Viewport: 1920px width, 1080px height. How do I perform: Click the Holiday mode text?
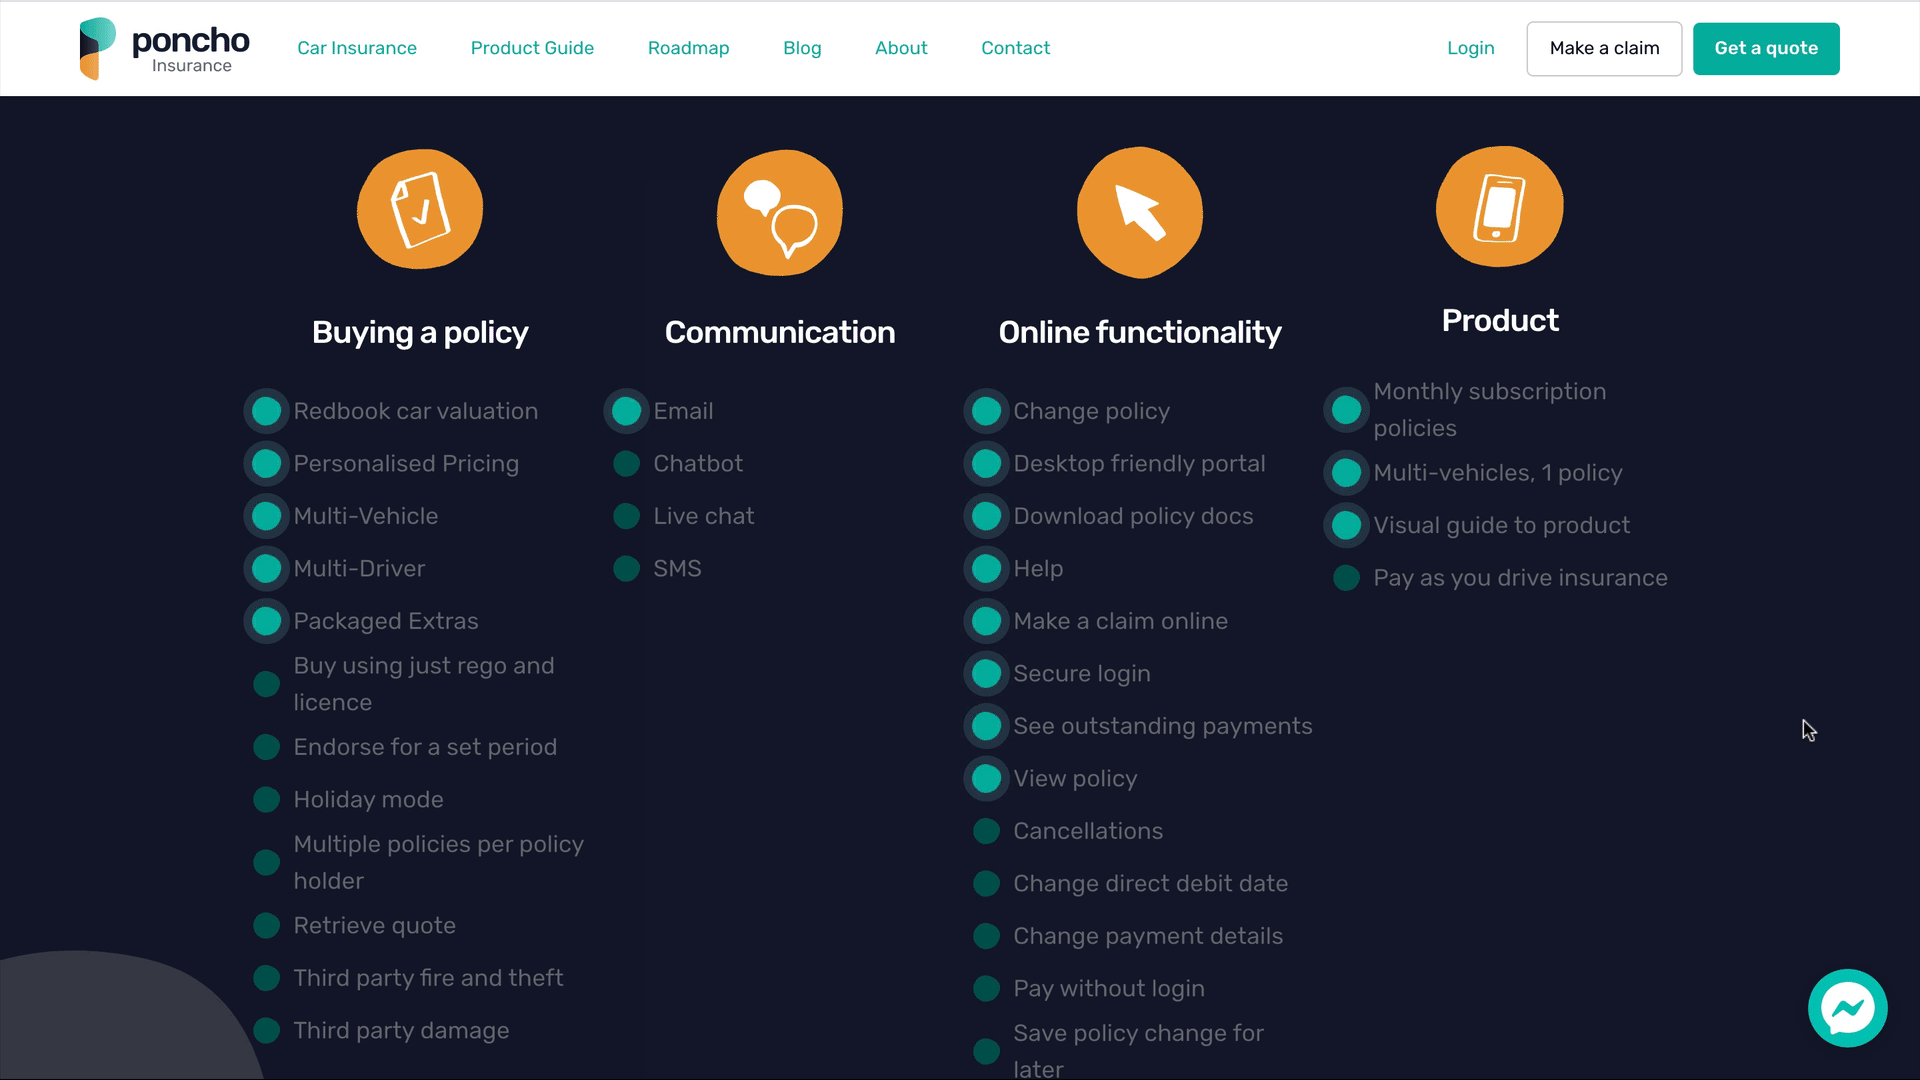coord(368,800)
